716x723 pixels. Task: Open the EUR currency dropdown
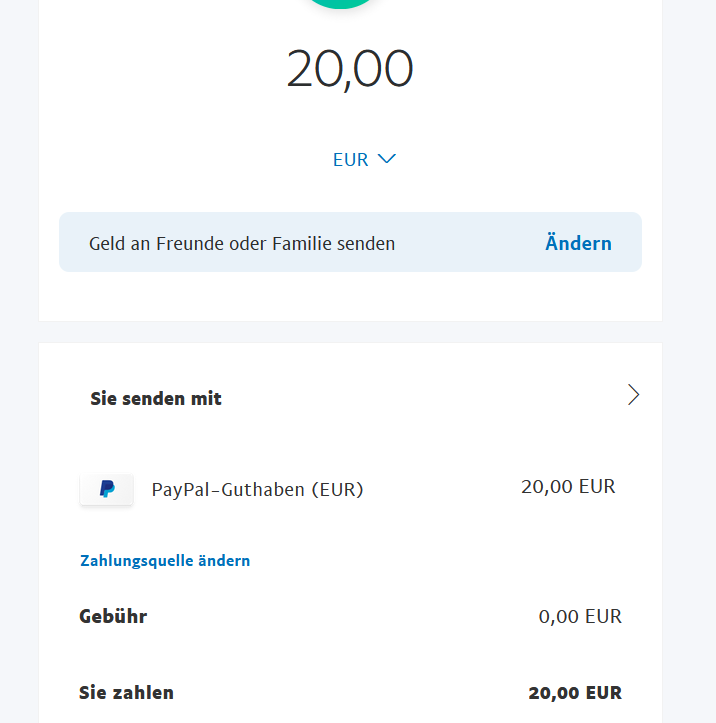coord(364,159)
